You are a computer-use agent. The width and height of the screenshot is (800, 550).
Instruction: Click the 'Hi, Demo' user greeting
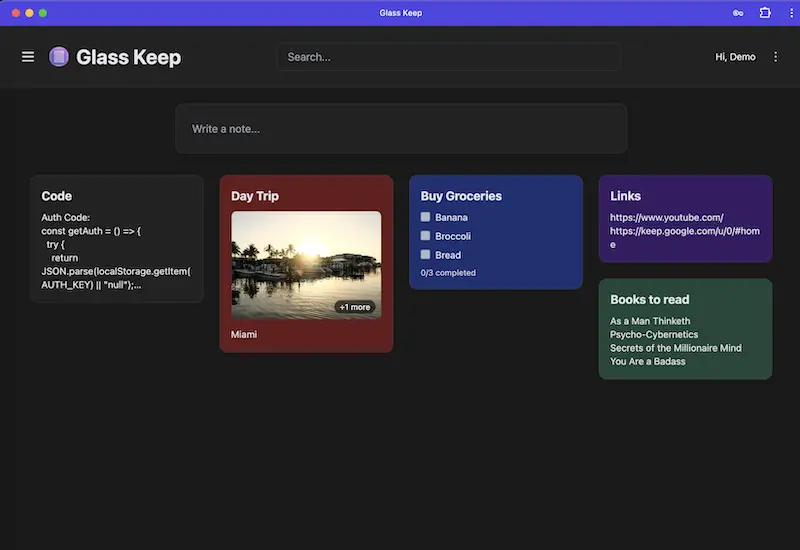[x=735, y=57]
